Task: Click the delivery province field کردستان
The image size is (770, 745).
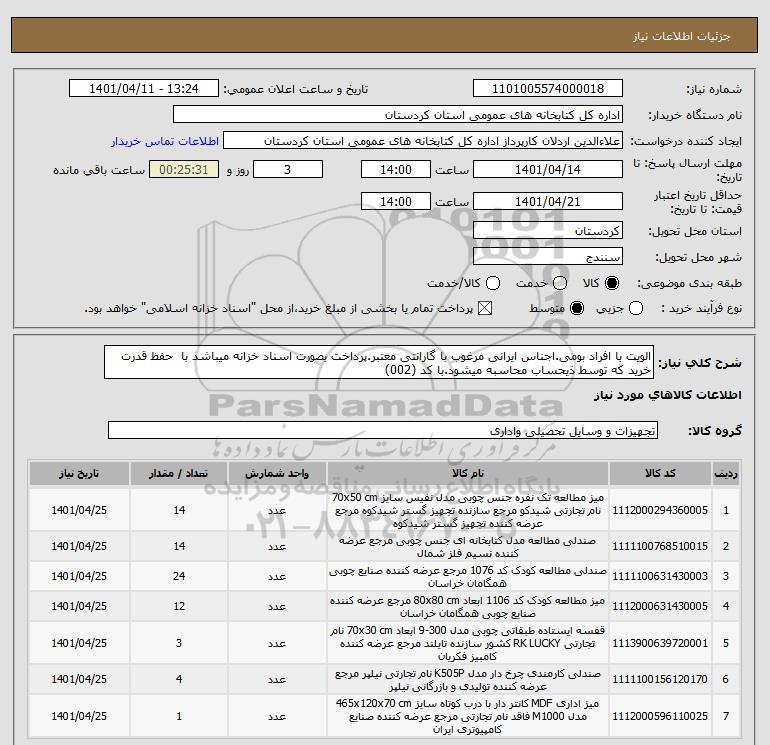Action: pos(548,230)
